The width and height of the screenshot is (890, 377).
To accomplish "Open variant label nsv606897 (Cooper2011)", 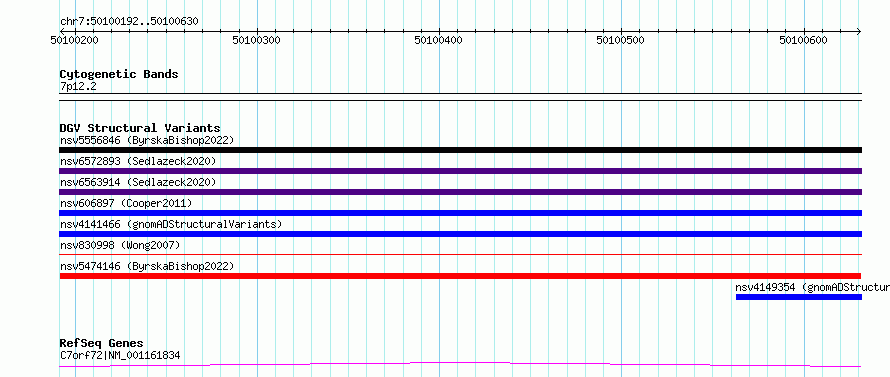I will (x=126, y=203).
